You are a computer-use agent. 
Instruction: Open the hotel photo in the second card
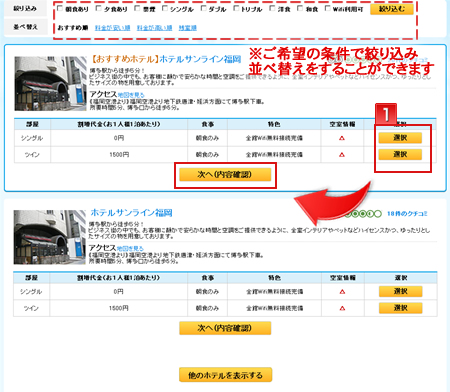pos(49,237)
